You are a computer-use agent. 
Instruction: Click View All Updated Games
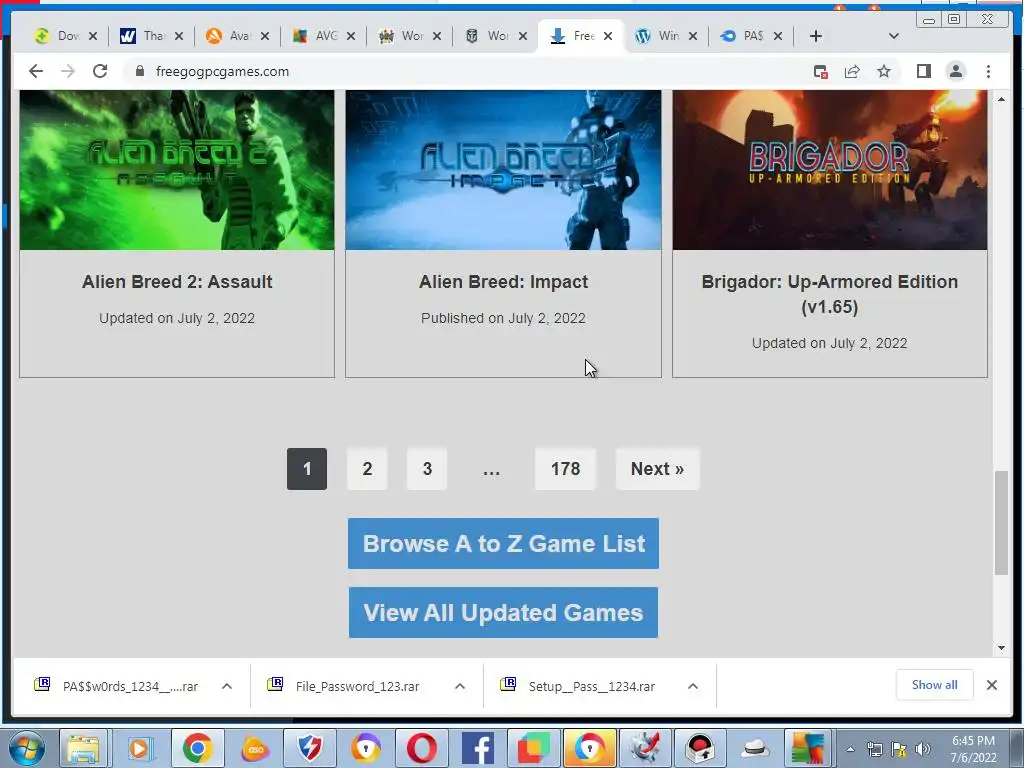coord(504,613)
